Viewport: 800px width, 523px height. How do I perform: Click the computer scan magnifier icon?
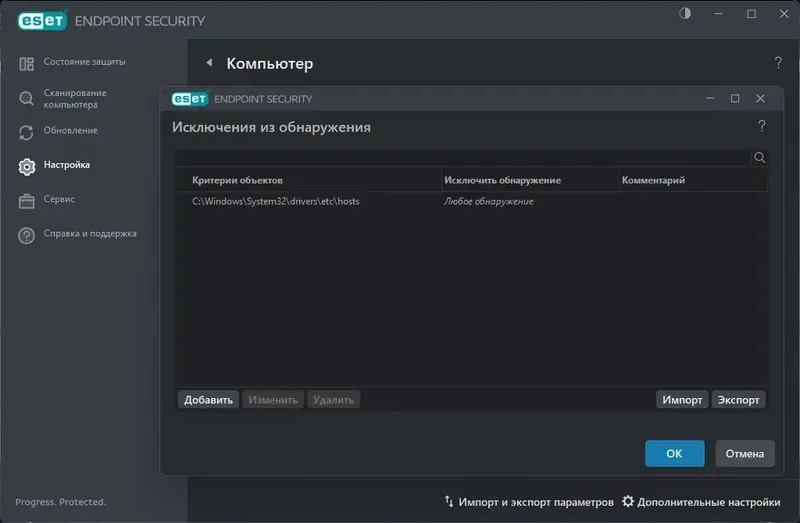(26, 98)
